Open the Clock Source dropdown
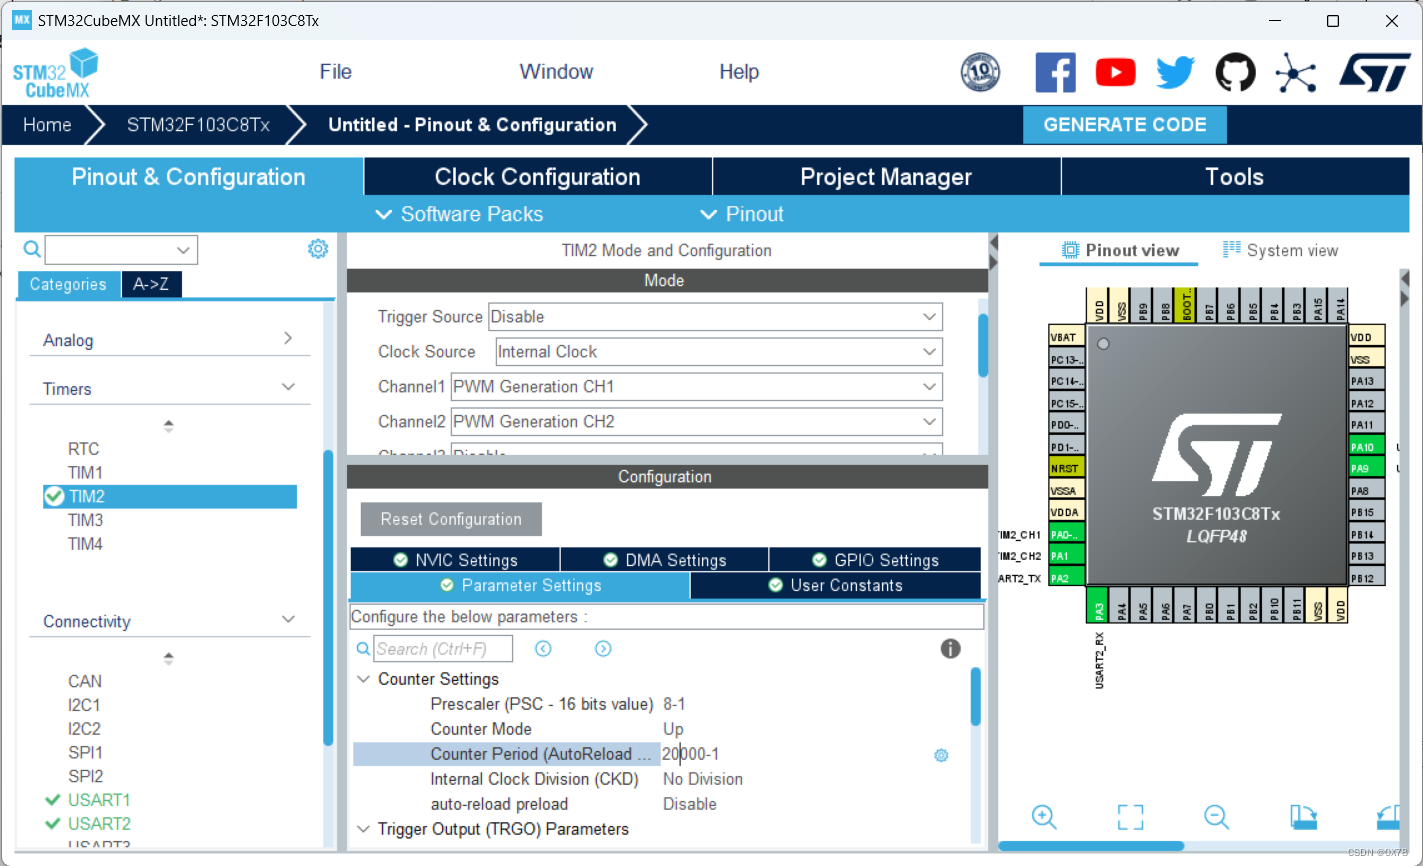 pyautogui.click(x=719, y=352)
